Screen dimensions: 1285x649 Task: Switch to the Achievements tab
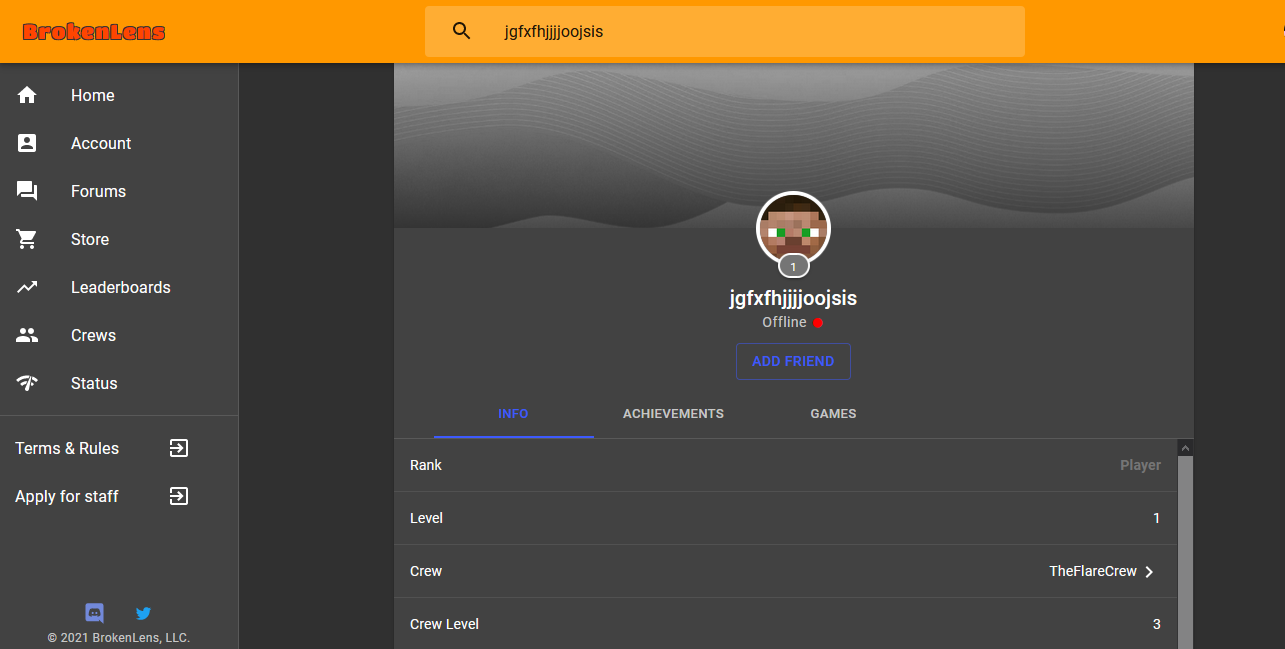coord(673,414)
